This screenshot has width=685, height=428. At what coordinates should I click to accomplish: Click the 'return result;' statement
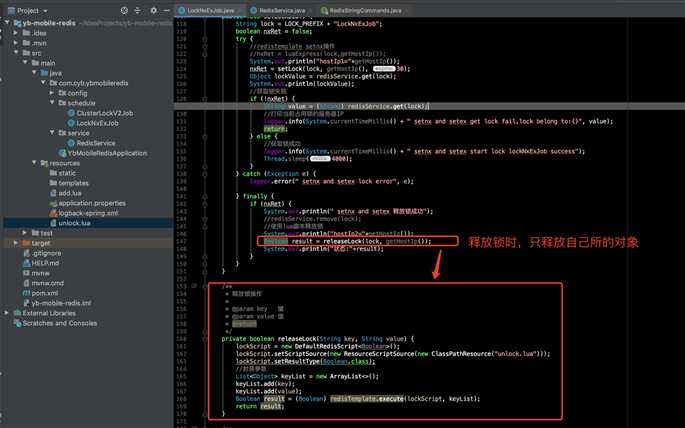(x=259, y=406)
